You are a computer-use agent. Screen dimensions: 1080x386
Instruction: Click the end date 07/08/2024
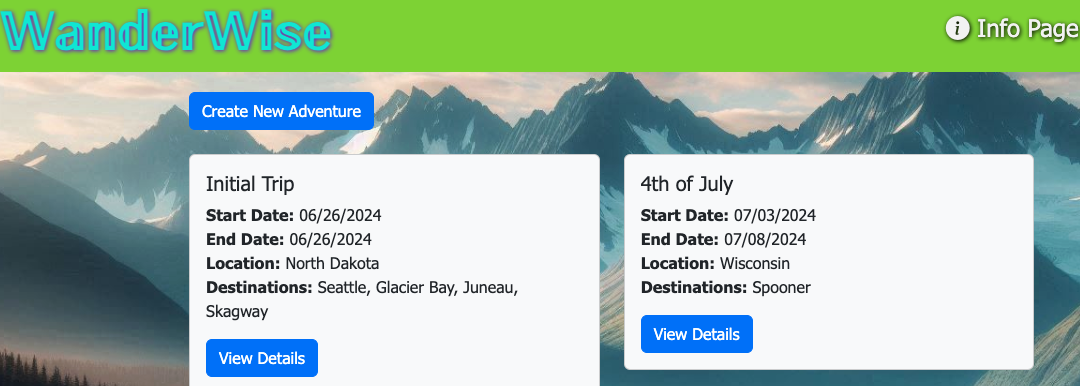[x=765, y=240]
